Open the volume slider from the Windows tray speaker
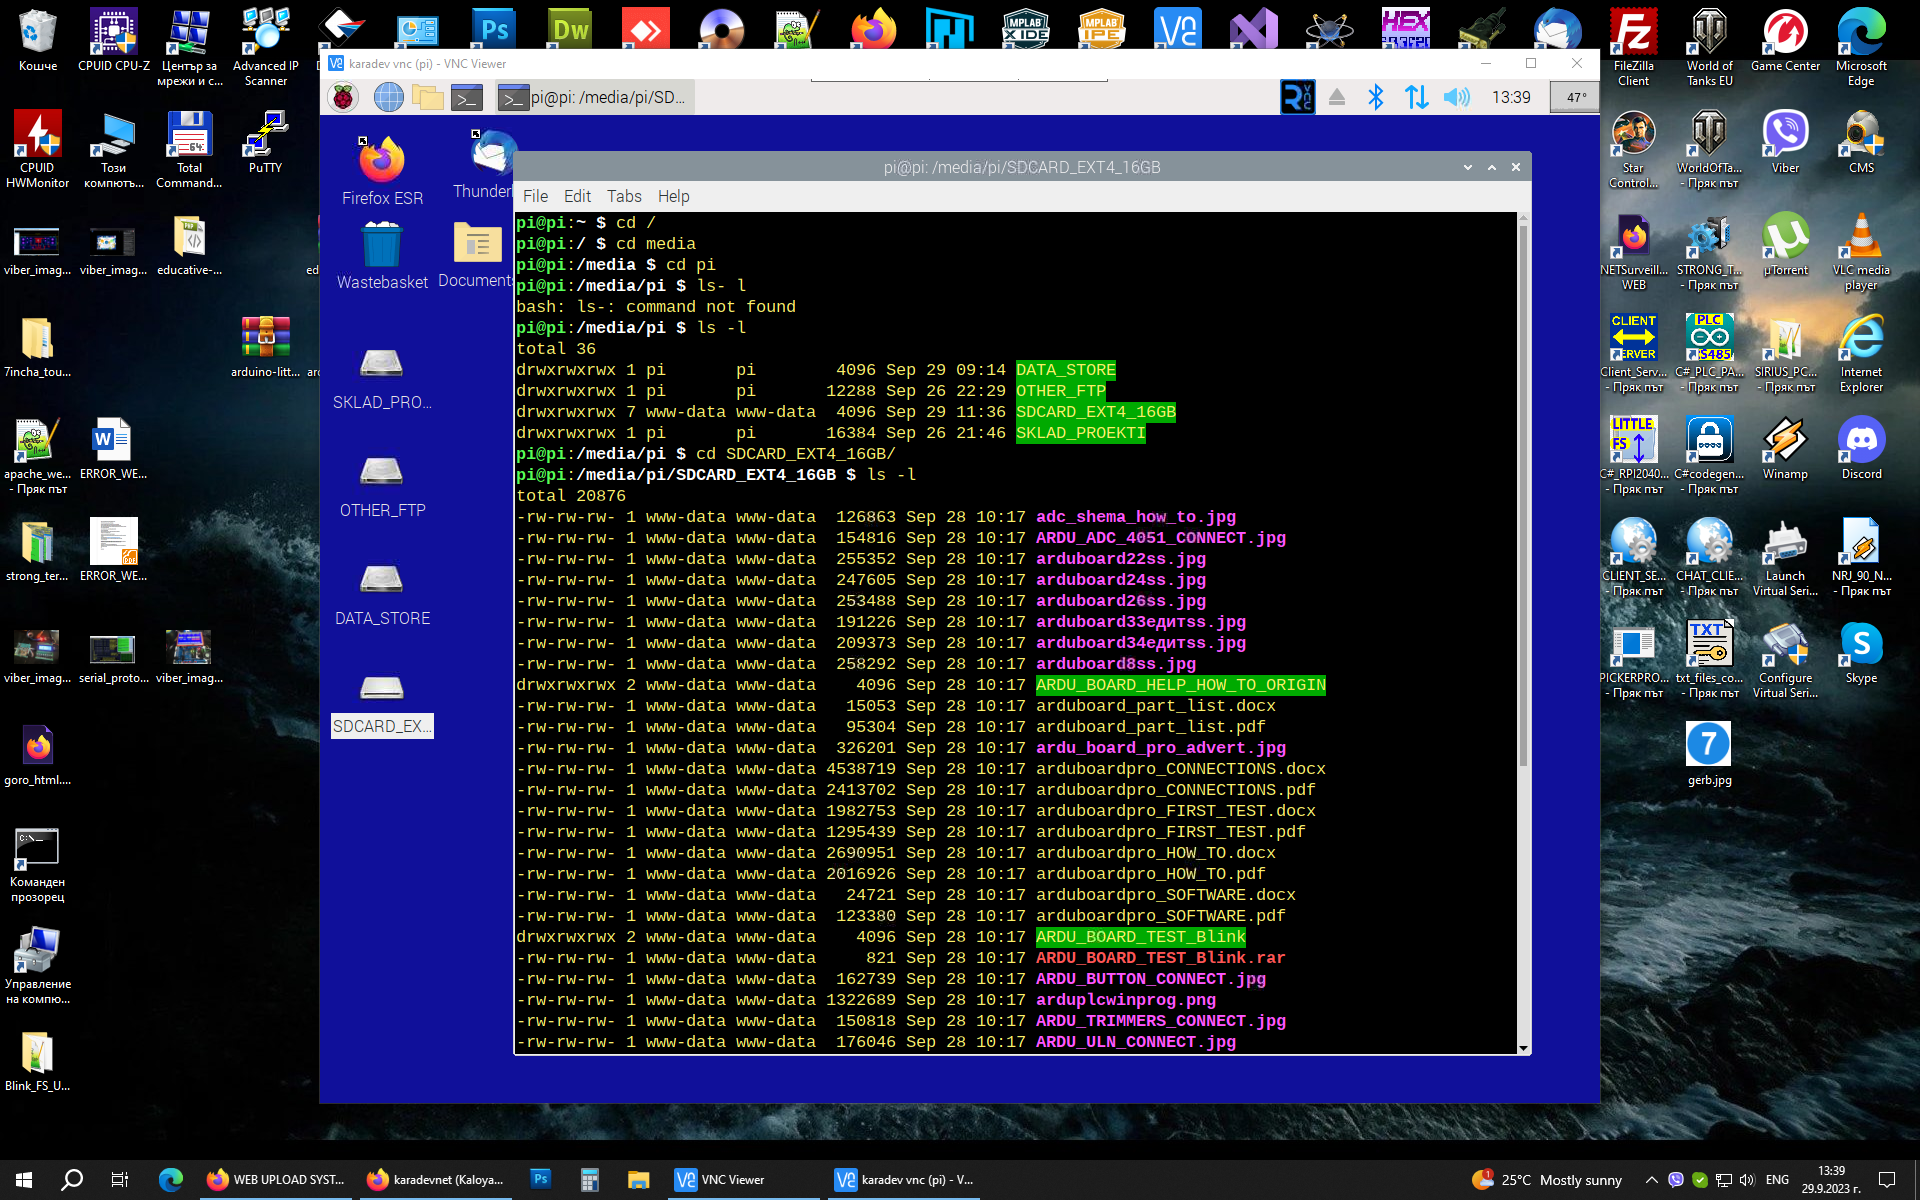The image size is (1920, 1200). [x=1748, y=1180]
